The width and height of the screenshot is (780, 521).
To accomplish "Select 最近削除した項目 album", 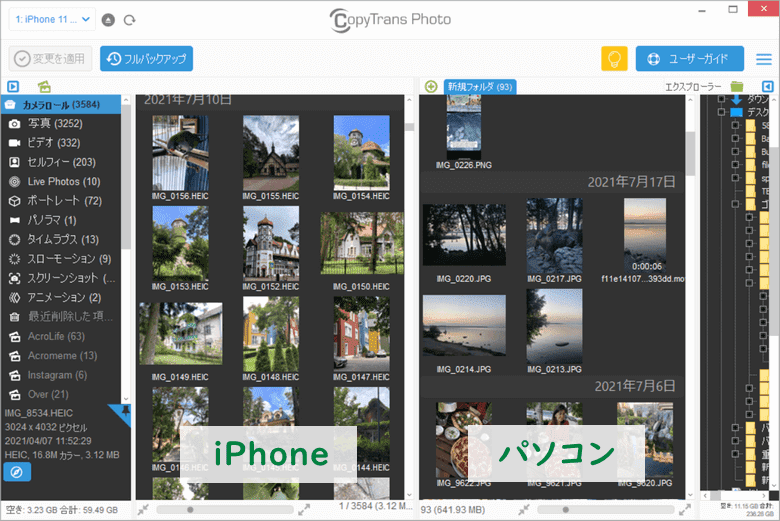I will pos(61,317).
